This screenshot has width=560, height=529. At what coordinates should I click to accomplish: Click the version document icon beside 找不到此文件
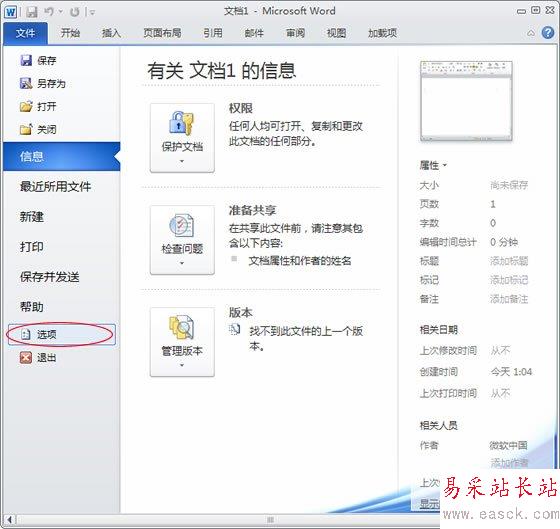point(234,330)
